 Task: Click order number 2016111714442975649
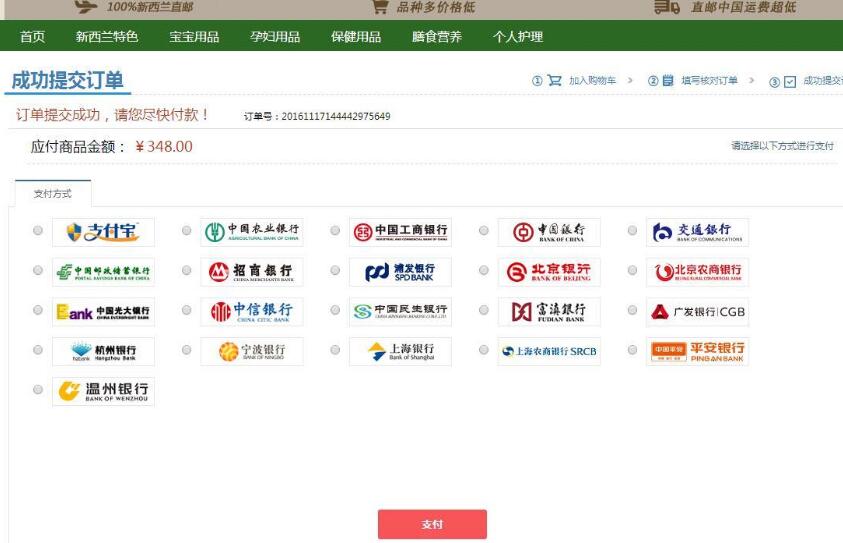point(336,116)
